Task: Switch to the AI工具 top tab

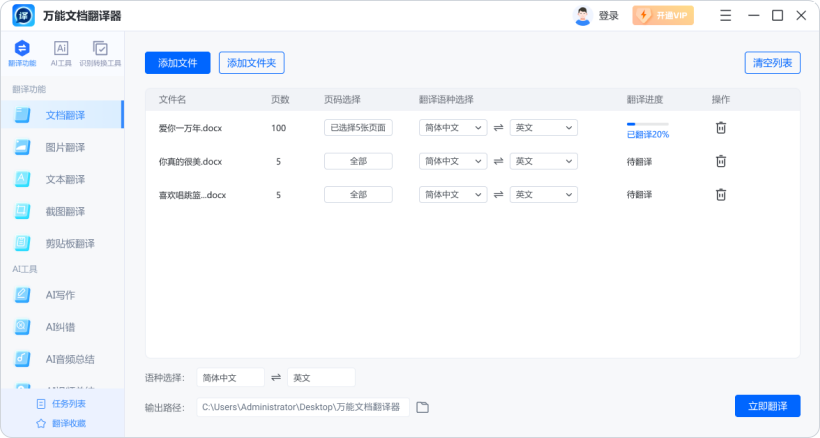Action: click(x=61, y=53)
